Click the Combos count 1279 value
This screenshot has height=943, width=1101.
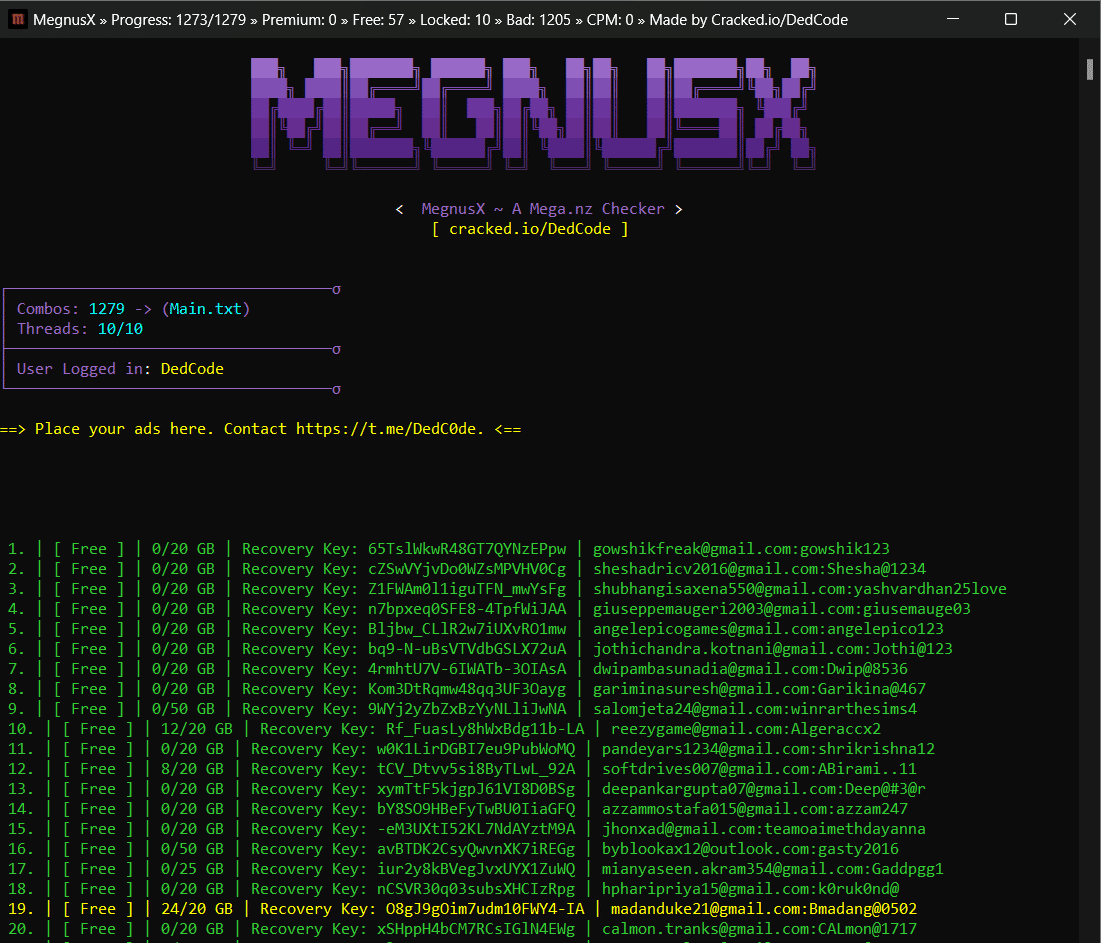(x=107, y=309)
